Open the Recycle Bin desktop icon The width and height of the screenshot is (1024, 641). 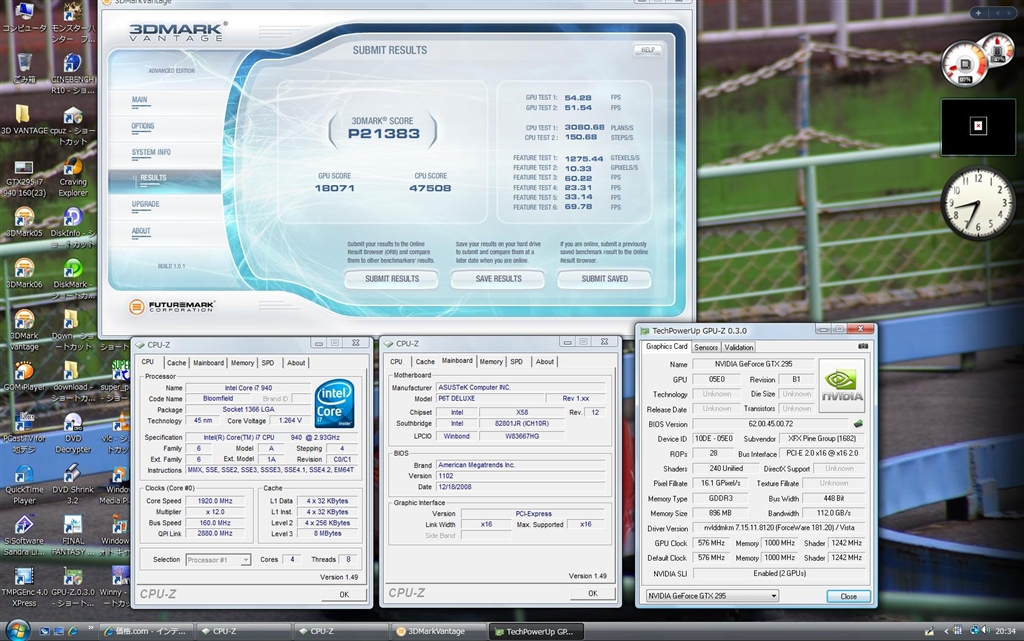(x=24, y=68)
